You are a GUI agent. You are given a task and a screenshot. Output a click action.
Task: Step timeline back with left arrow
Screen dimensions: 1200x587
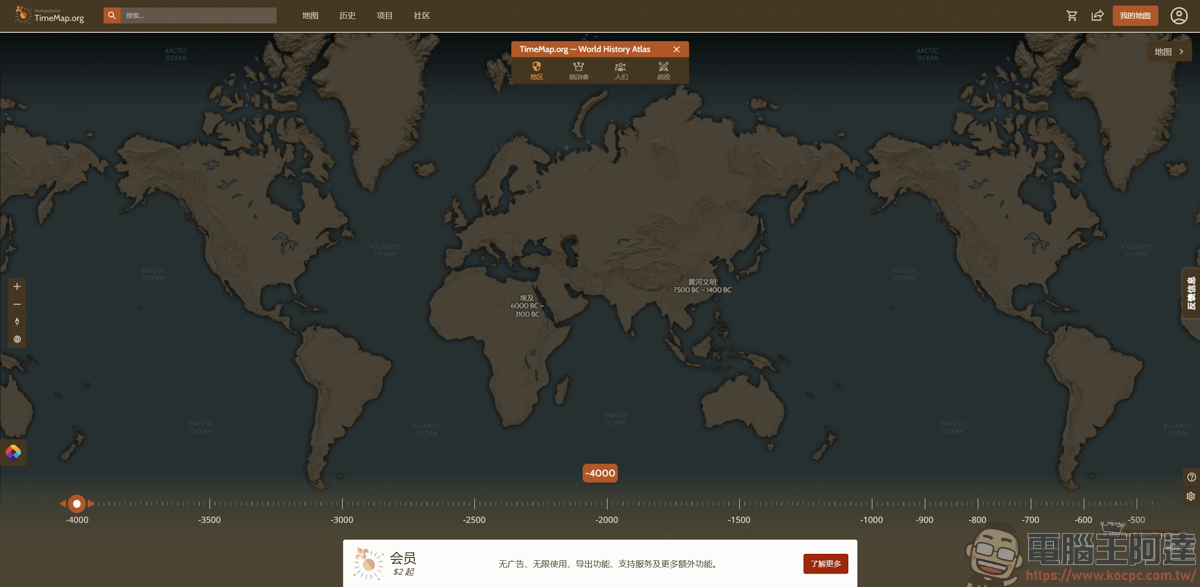(x=62, y=504)
